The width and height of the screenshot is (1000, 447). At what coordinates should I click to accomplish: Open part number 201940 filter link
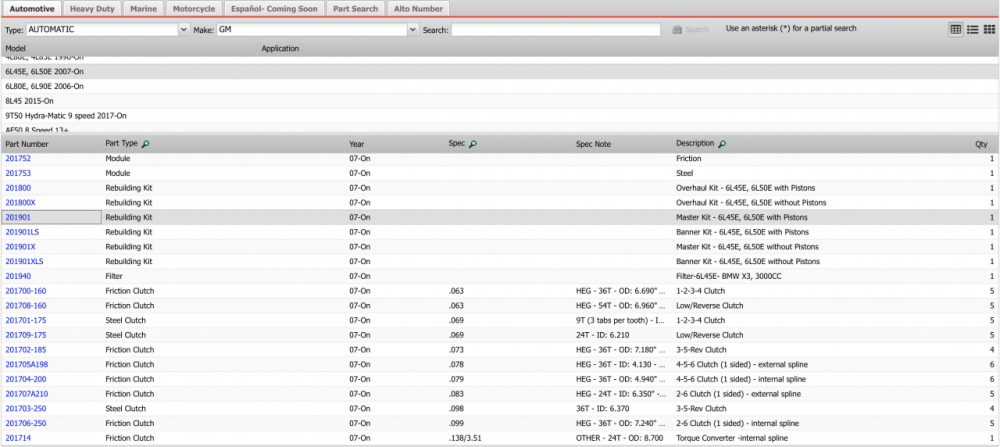point(18,276)
